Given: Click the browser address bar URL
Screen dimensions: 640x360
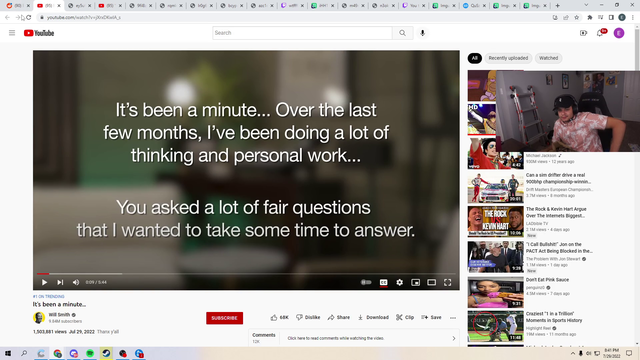Looking at the screenshot, I should tap(84, 18).
